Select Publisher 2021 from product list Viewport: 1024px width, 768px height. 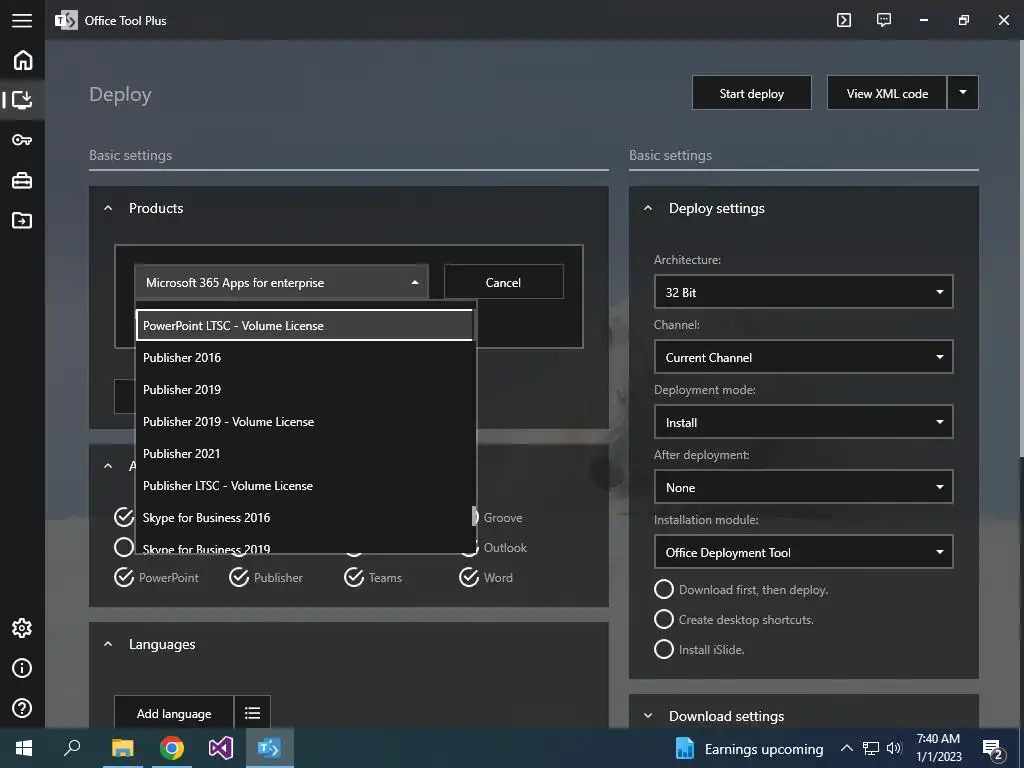(304, 453)
